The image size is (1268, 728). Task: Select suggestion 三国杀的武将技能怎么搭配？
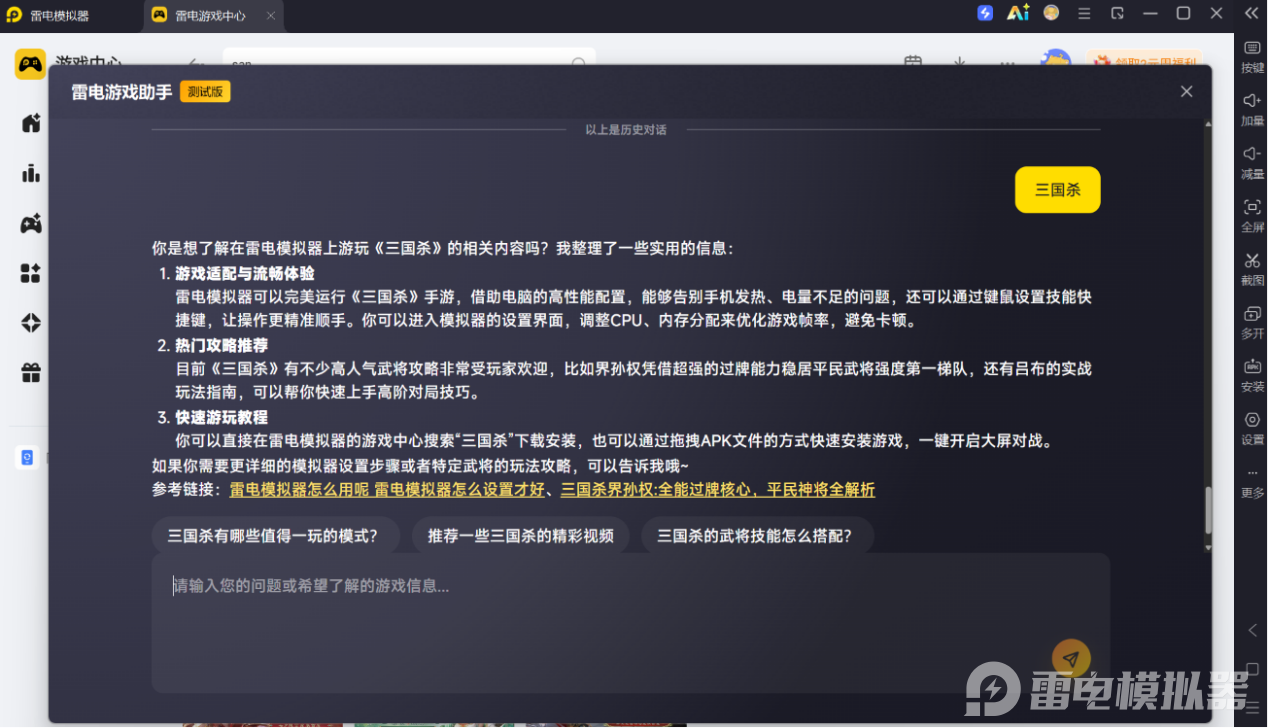coord(757,535)
